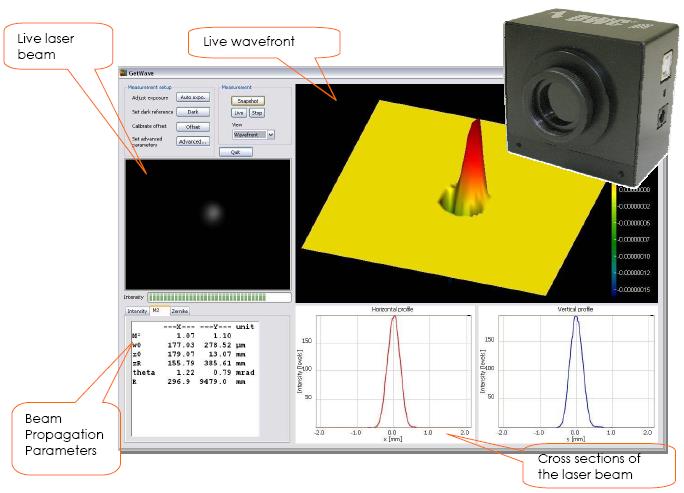Click the M² X value 1.07
Image resolution: width=684 pixels, height=493 pixels.
[x=185, y=336]
